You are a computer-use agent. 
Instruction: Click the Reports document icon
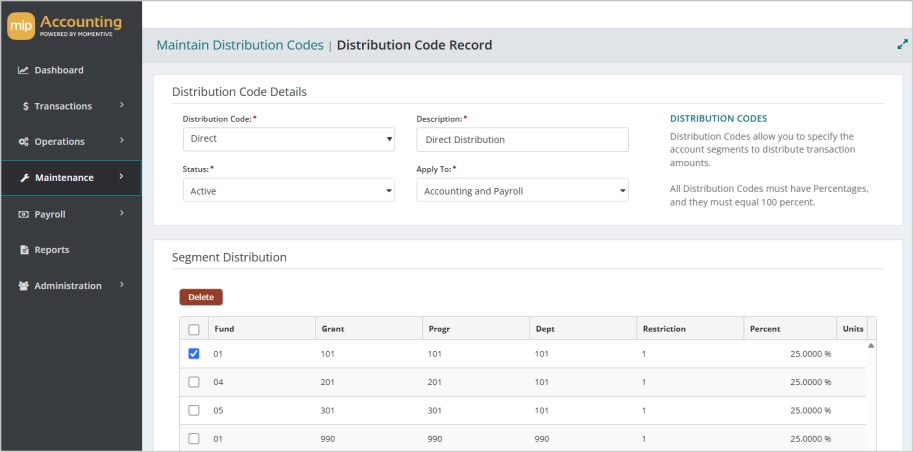24,250
